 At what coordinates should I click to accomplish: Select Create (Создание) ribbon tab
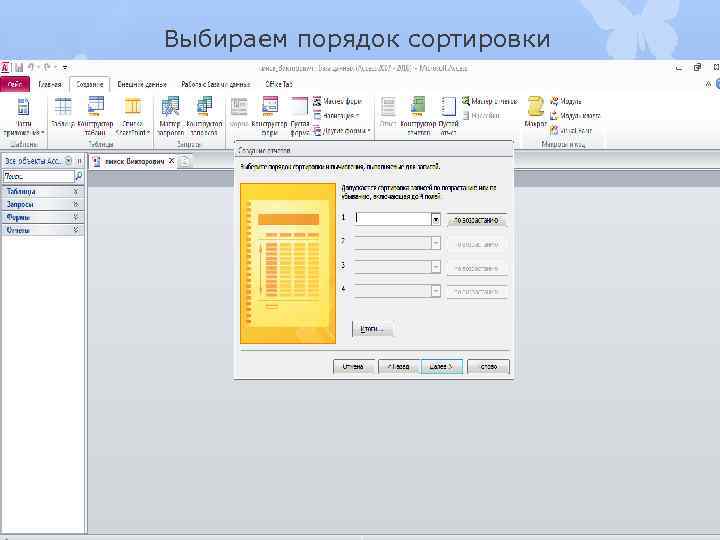coord(89,84)
